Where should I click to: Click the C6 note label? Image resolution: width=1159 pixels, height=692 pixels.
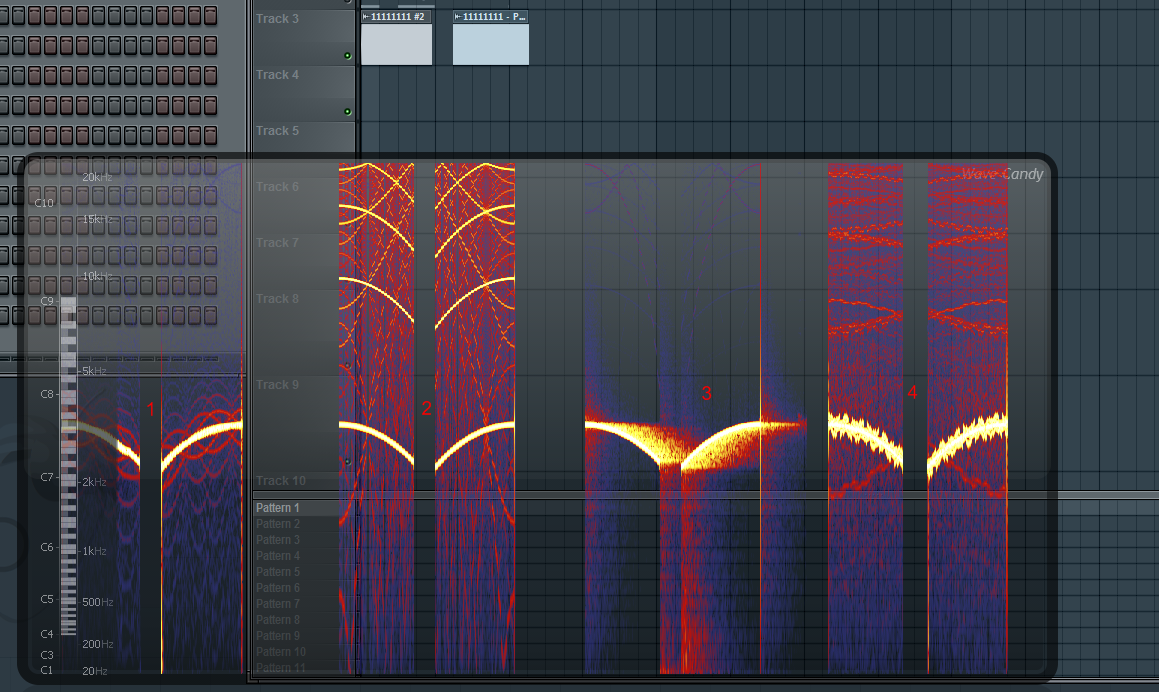coord(47,547)
